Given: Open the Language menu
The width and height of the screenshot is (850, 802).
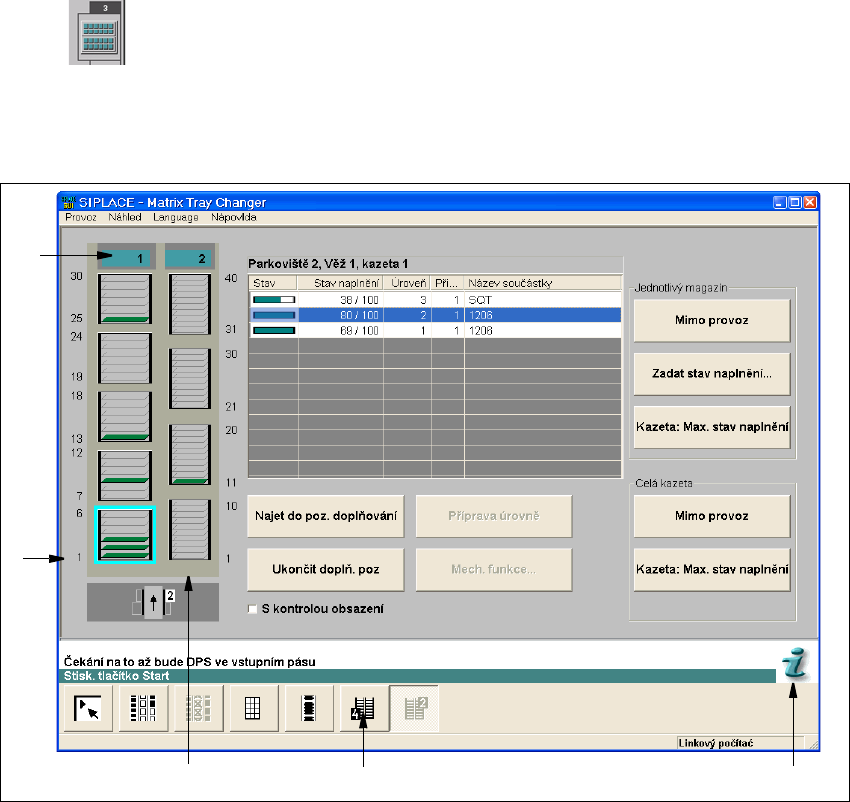Looking at the screenshot, I should click(177, 217).
